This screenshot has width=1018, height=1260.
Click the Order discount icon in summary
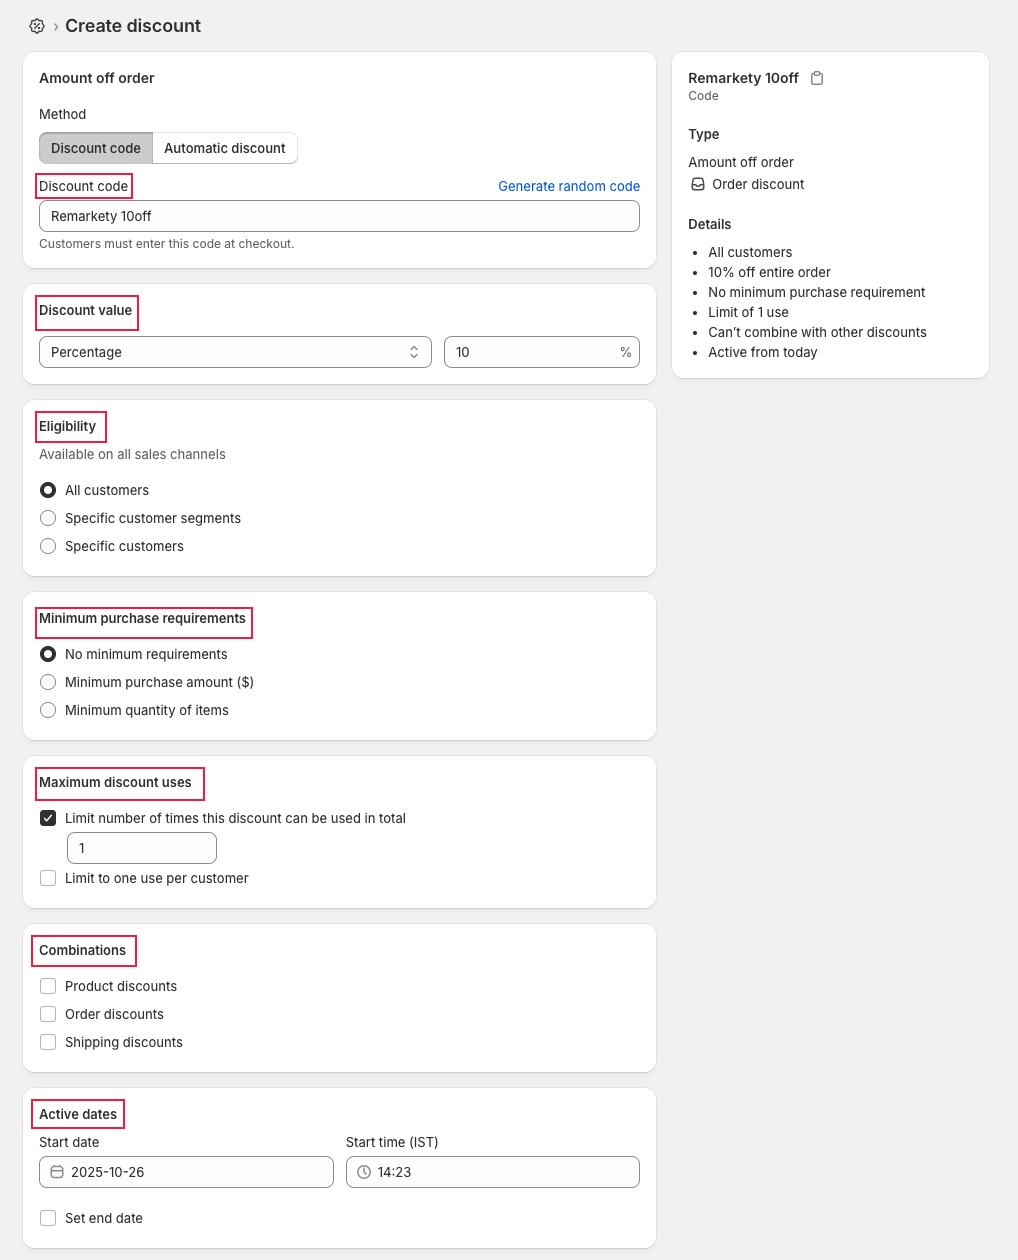point(698,184)
